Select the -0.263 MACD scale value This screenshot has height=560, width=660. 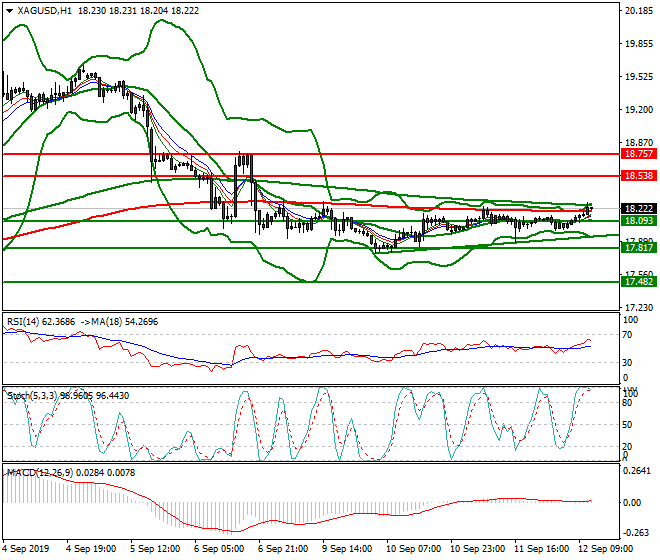pos(637,533)
